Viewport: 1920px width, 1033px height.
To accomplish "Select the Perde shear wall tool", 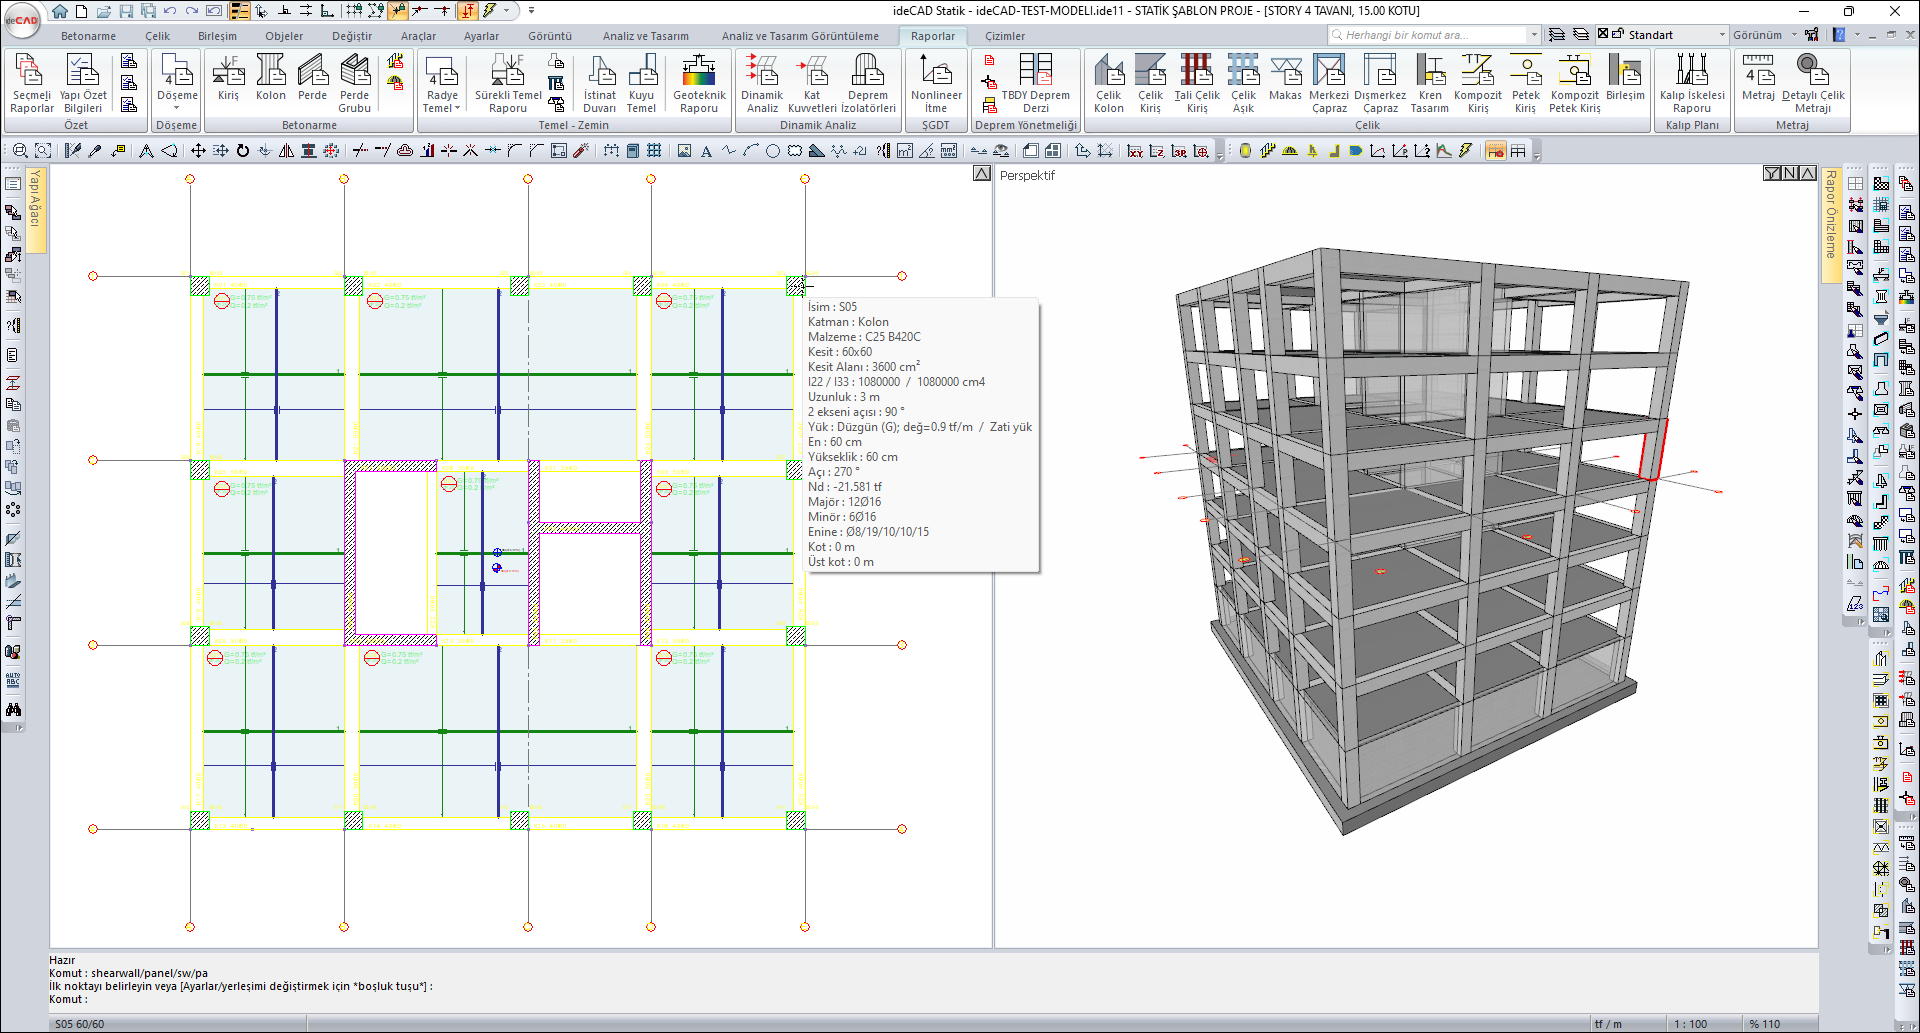I will [312, 79].
